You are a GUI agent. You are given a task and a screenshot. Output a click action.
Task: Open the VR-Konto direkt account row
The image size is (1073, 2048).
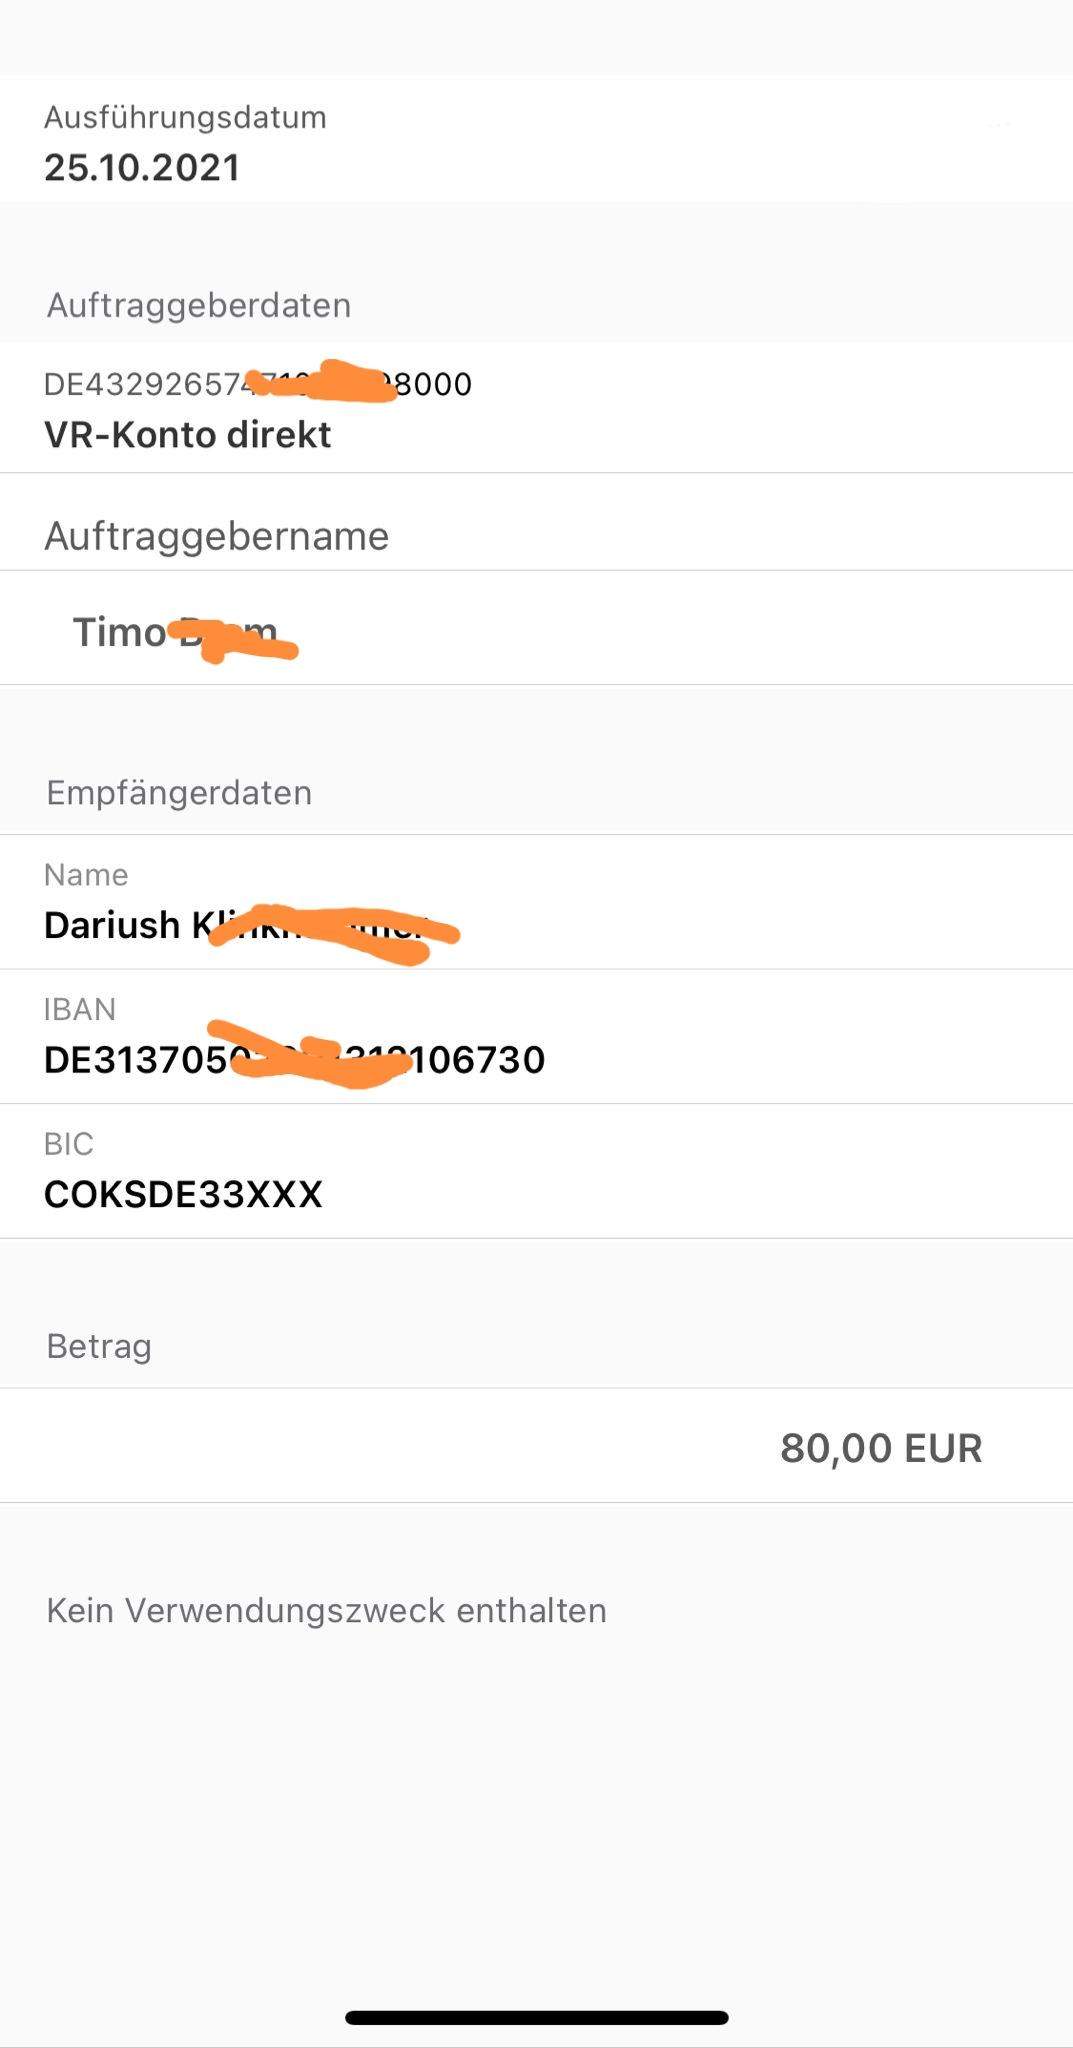tap(187, 435)
